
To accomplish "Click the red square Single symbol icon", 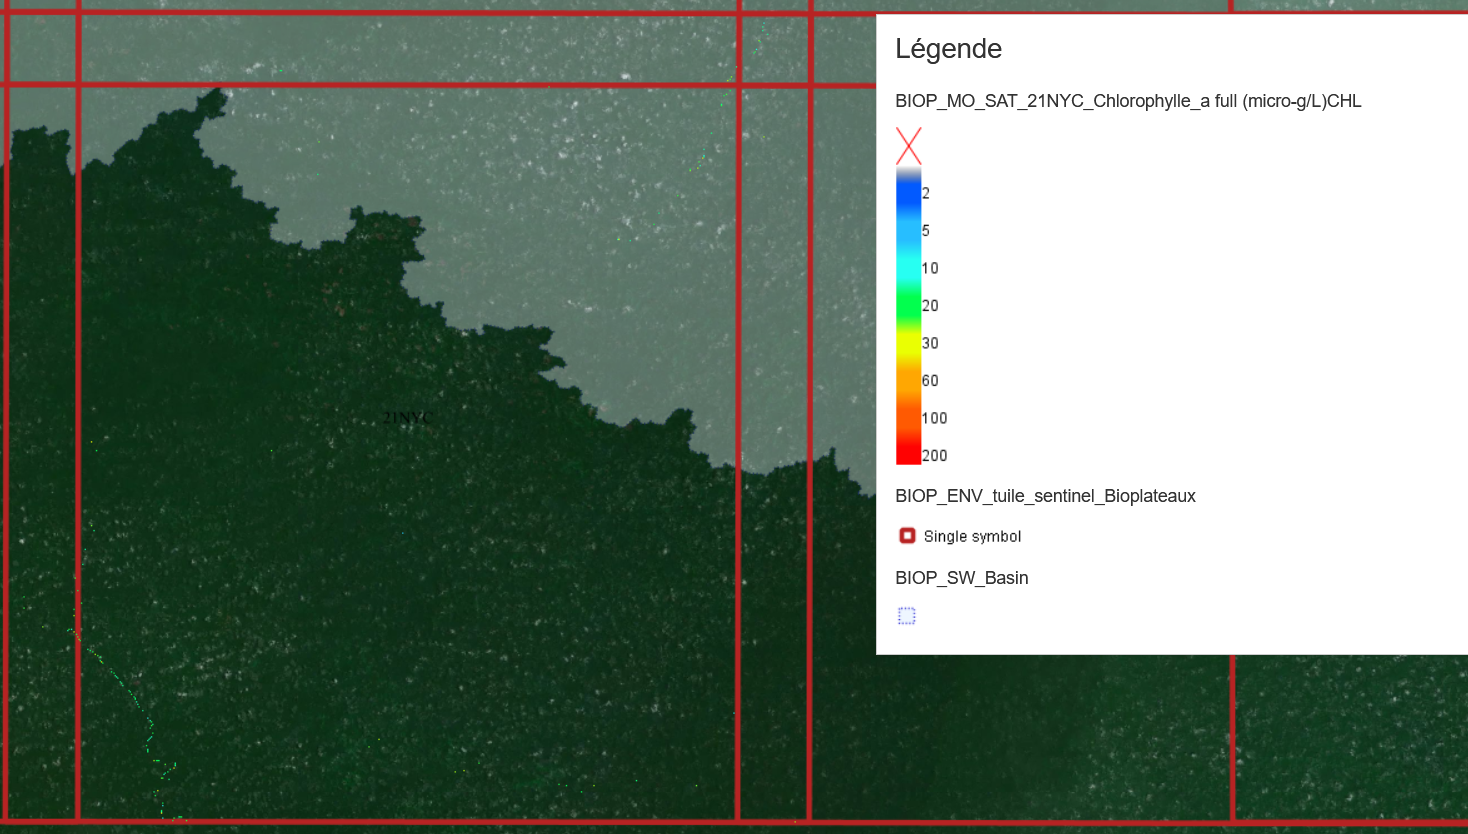I will click(907, 536).
